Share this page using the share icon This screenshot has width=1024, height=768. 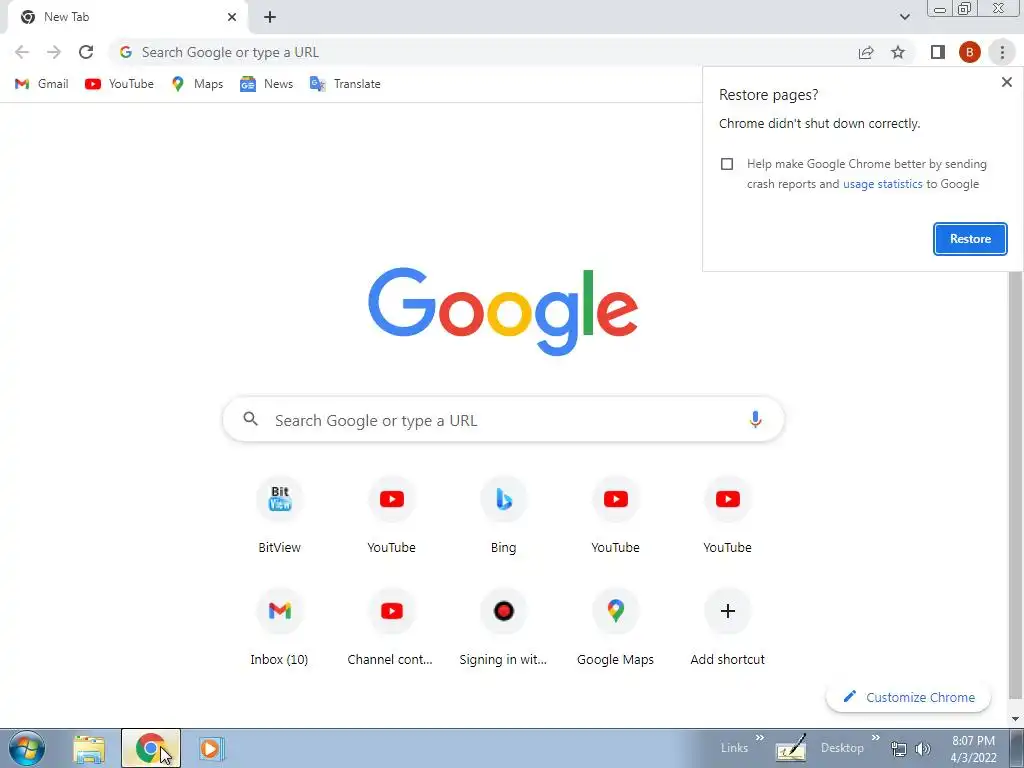click(866, 52)
